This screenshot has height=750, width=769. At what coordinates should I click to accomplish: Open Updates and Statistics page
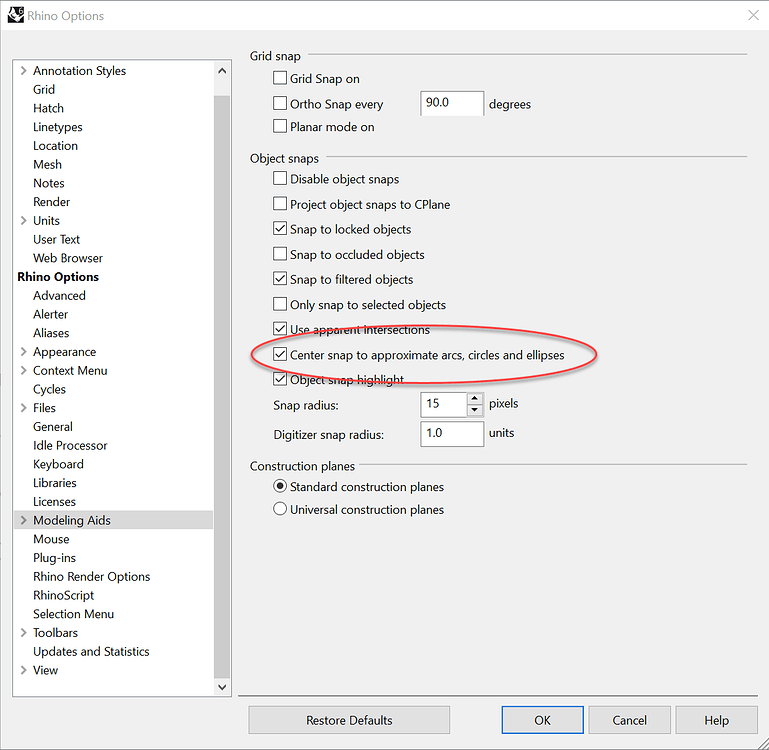point(91,651)
